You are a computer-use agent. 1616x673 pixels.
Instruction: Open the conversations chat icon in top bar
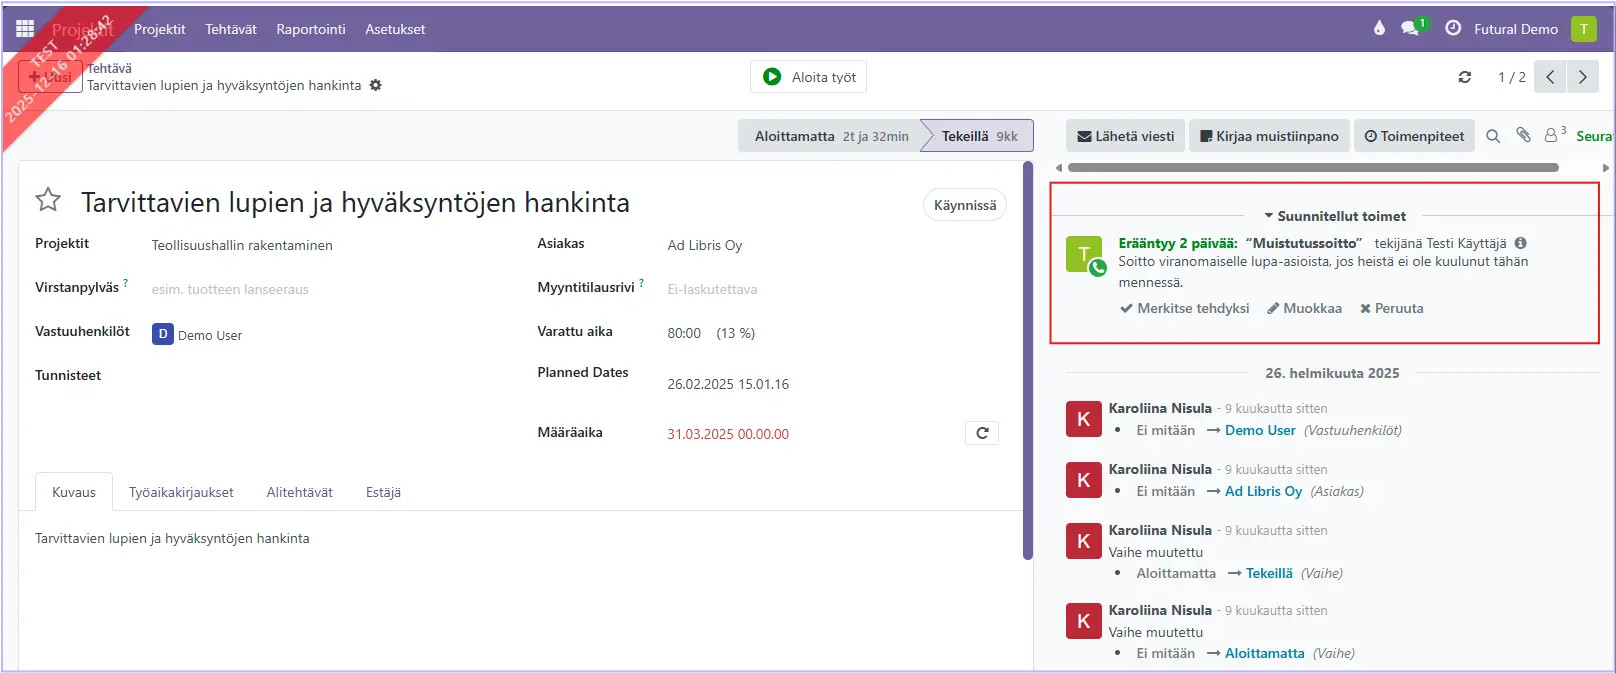(1410, 29)
